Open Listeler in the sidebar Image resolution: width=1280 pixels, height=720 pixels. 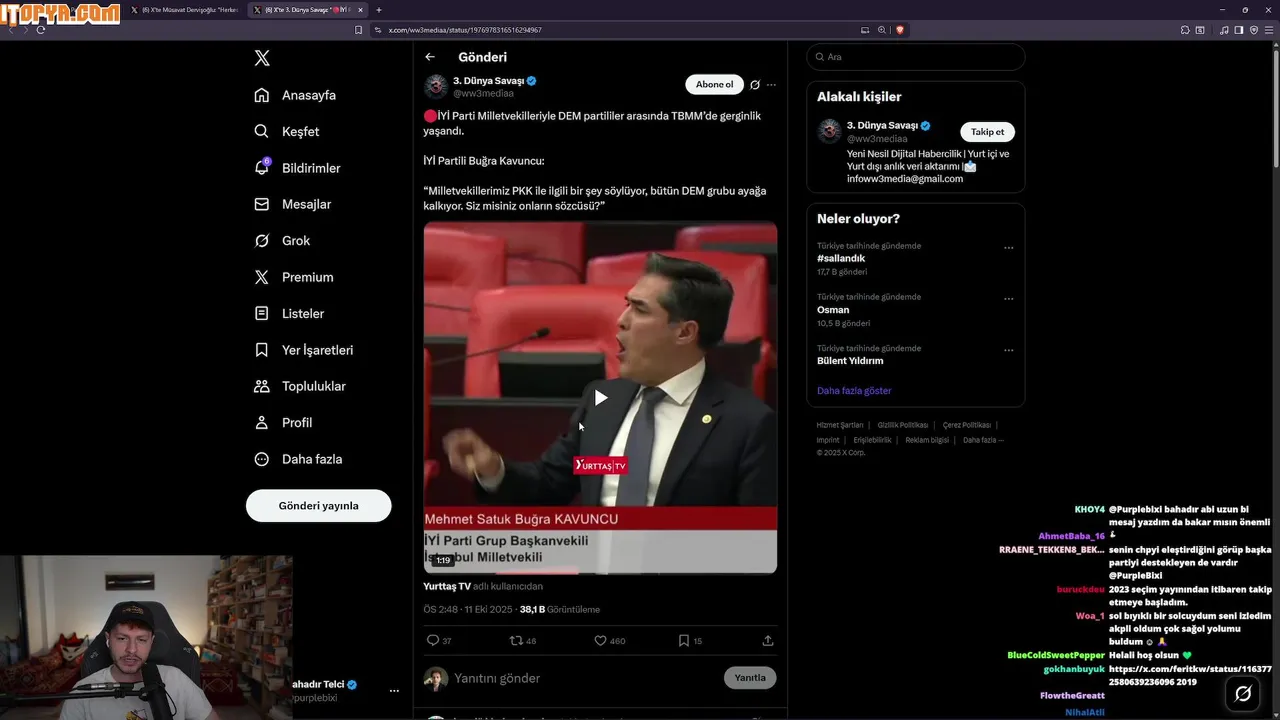click(289, 313)
